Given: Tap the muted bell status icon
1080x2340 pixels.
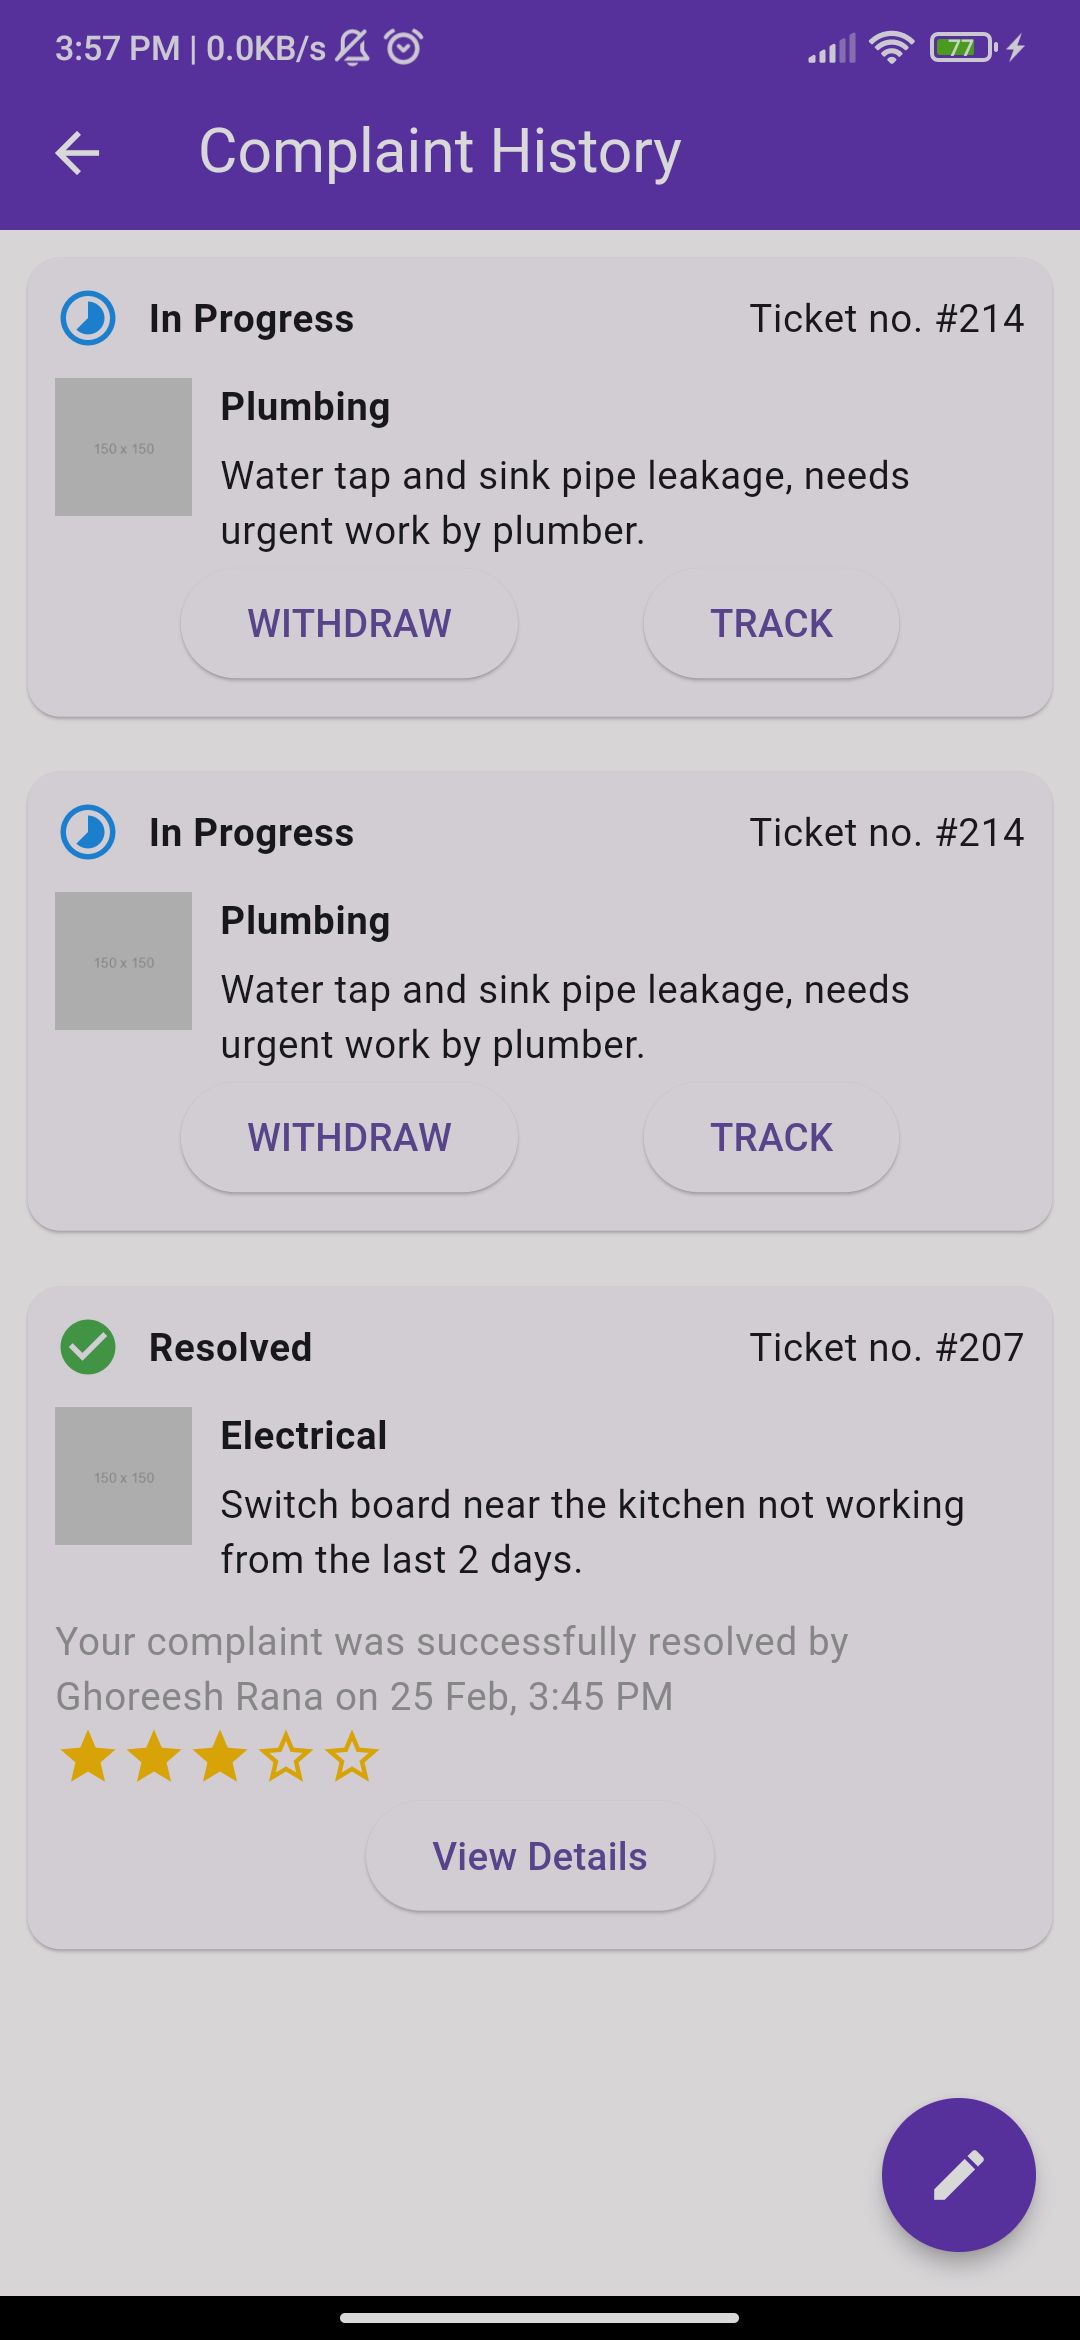Looking at the screenshot, I should 352,47.
